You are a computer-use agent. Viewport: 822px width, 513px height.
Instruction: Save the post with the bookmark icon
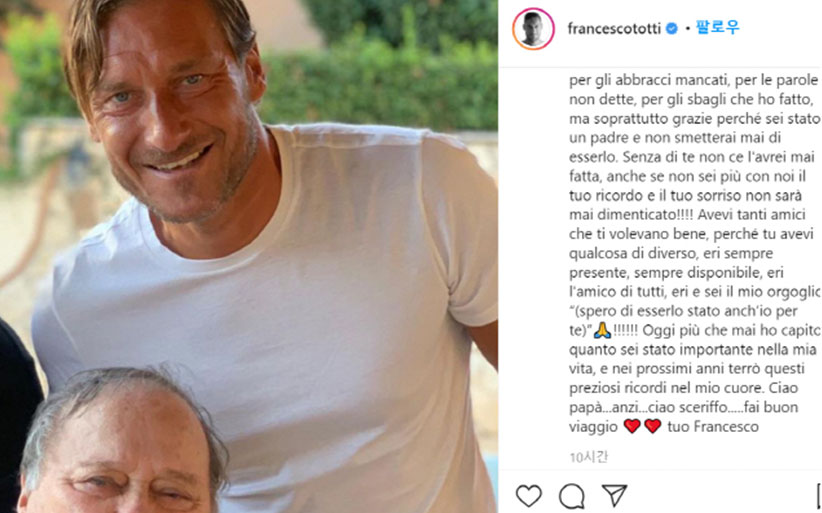[819, 495]
